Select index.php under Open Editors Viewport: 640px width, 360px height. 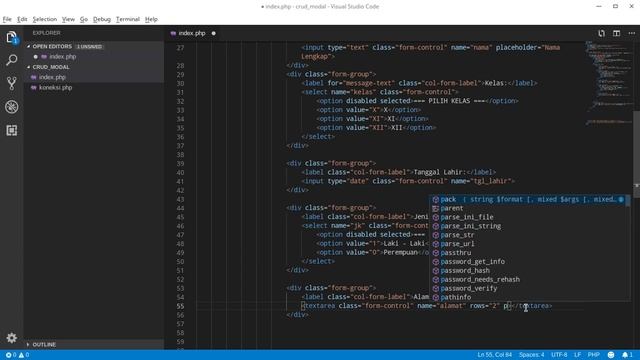pyautogui.click(x=93, y=57)
